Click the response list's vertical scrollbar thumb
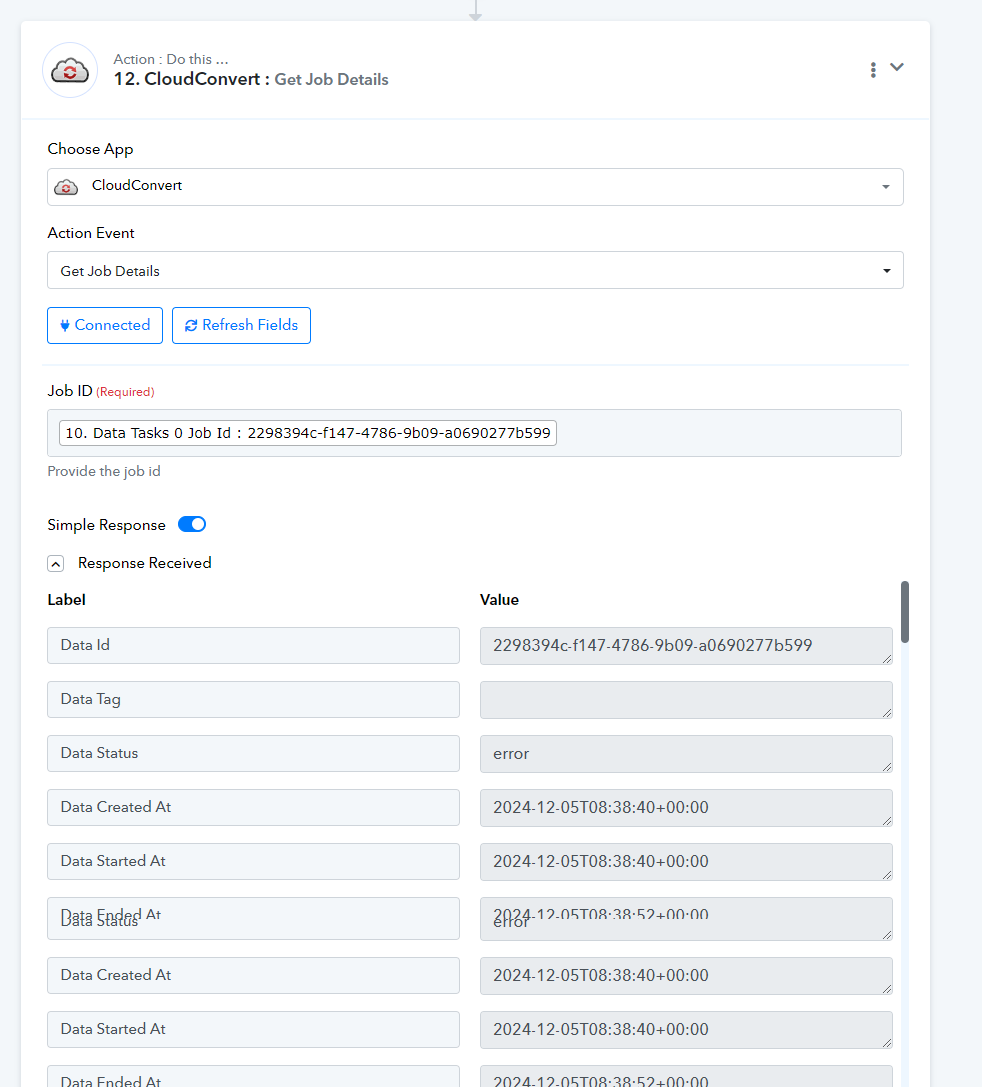982x1087 pixels. click(904, 612)
